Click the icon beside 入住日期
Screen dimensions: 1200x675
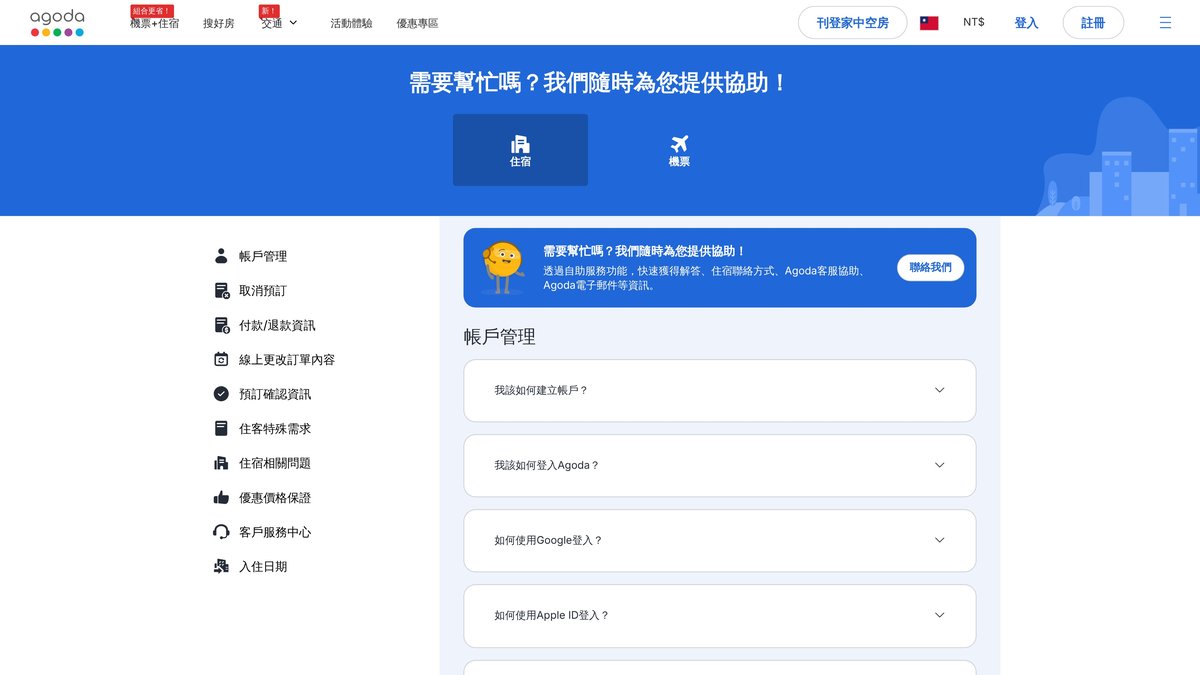click(221, 566)
